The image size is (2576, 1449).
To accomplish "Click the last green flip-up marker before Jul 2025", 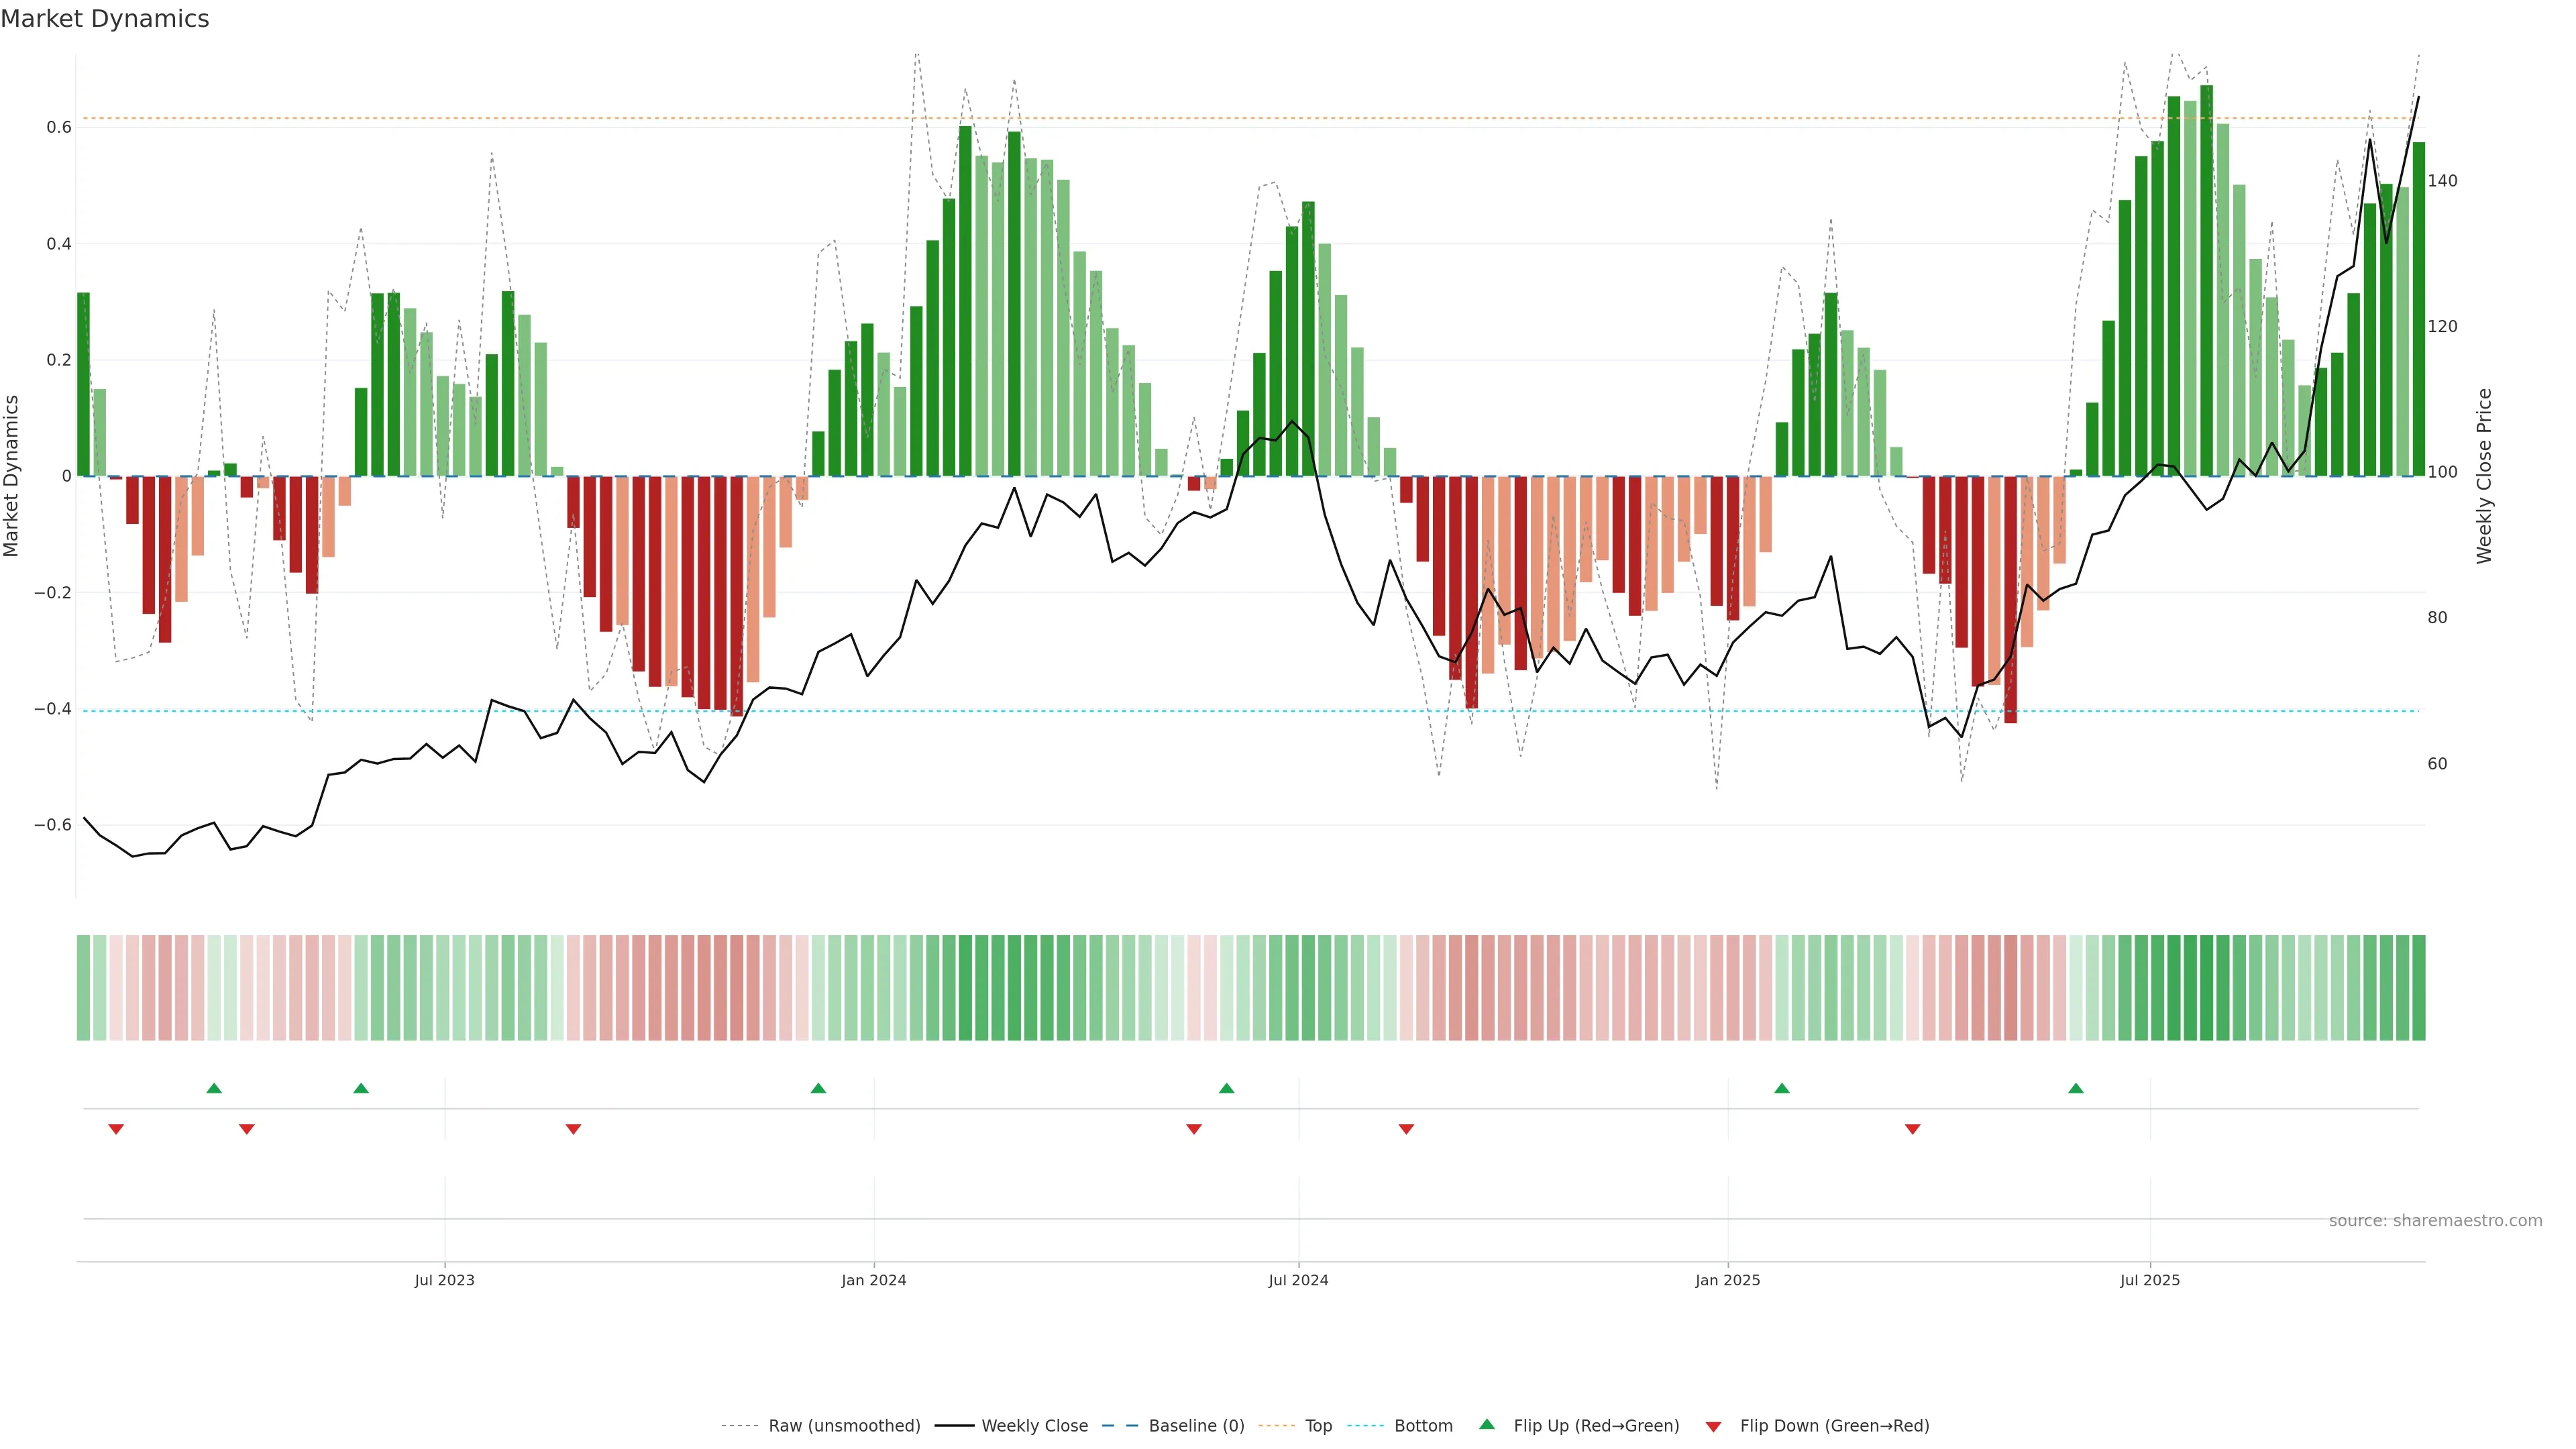I will (x=2076, y=1088).
